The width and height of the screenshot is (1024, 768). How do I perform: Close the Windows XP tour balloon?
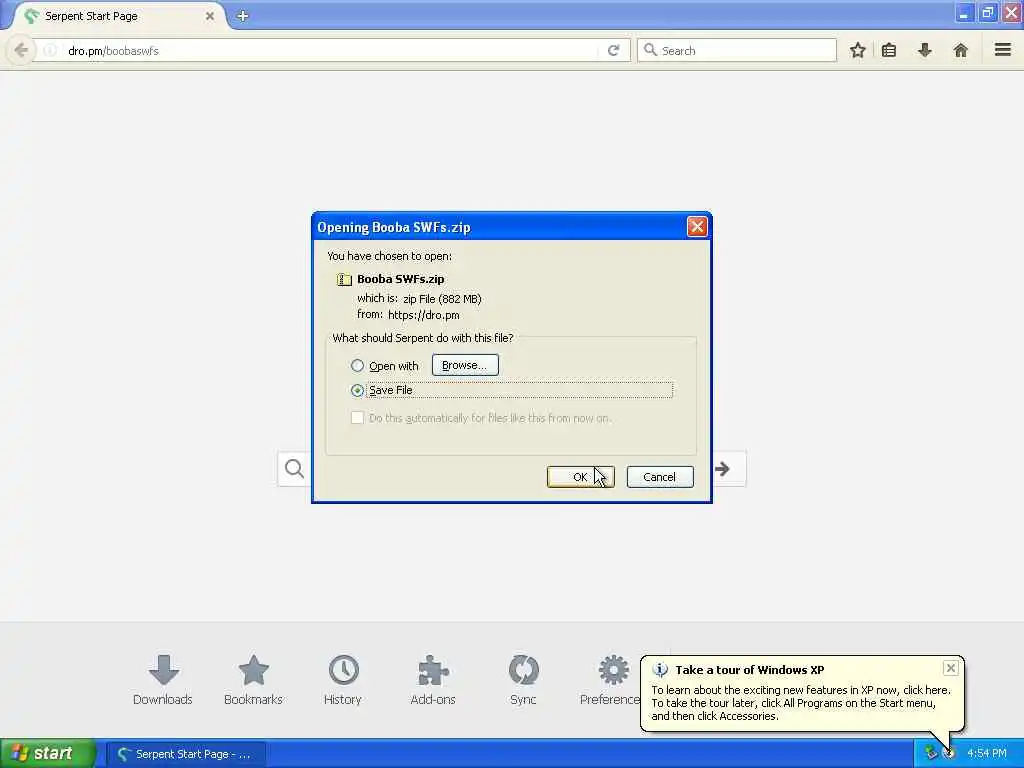pos(951,667)
